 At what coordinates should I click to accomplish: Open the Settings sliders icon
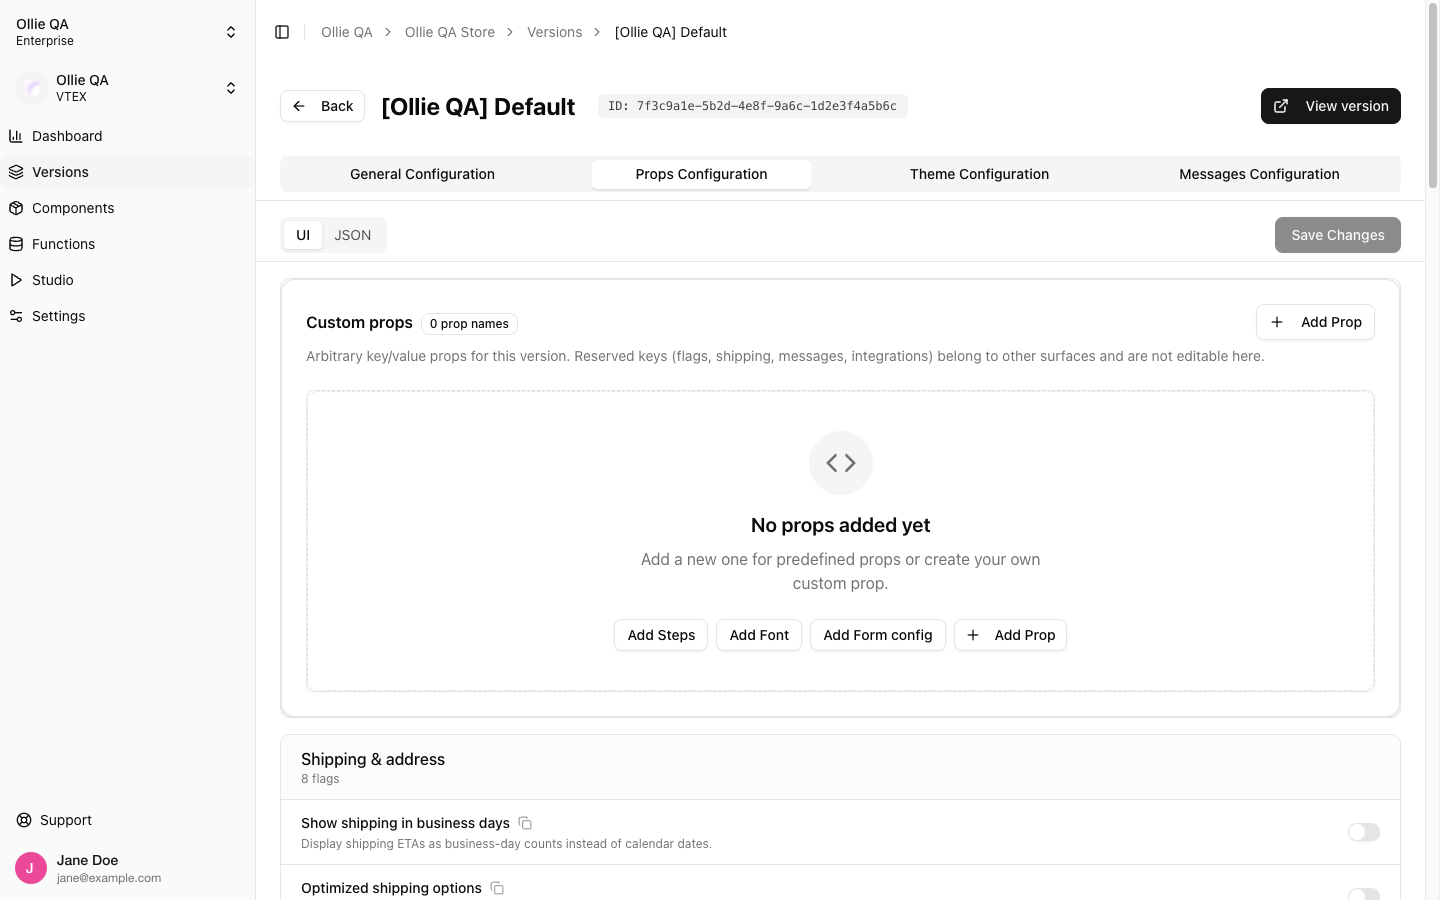(x=16, y=316)
